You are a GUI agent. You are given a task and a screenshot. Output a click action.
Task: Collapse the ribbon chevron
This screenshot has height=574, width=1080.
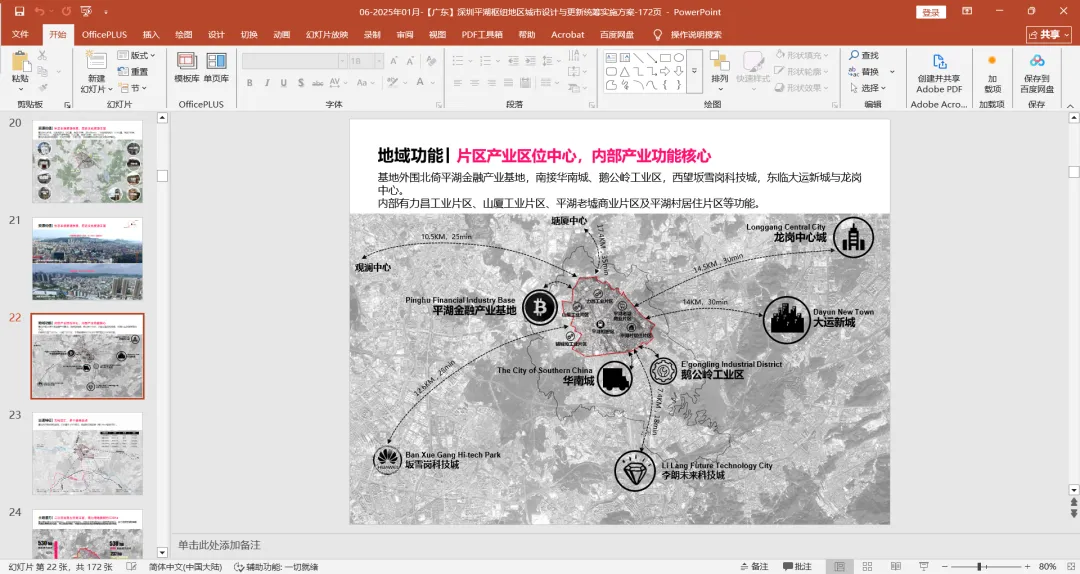point(1070,105)
